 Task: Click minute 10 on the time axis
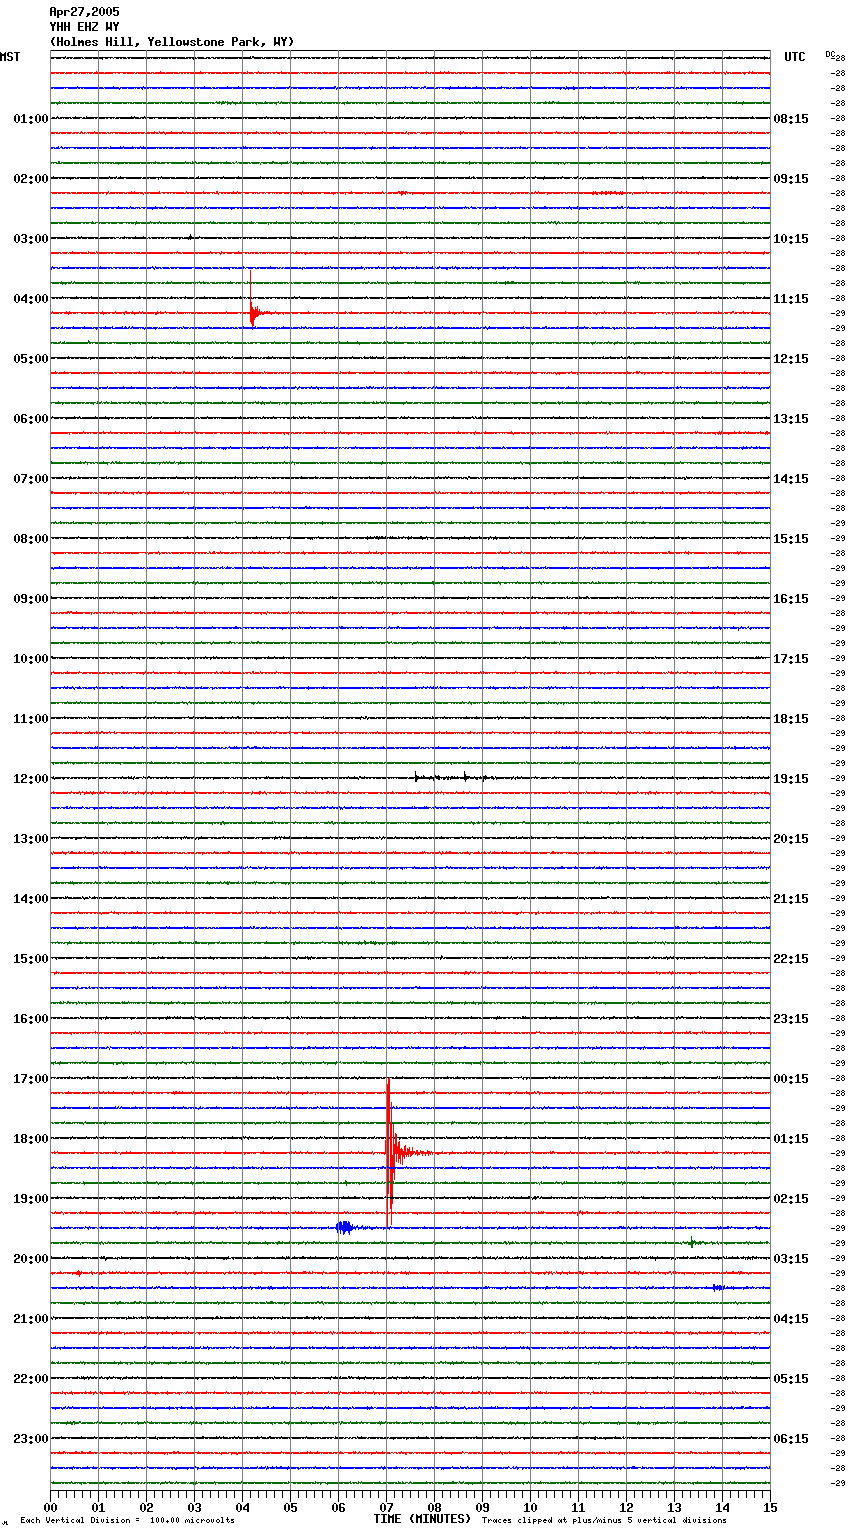click(x=530, y=1507)
